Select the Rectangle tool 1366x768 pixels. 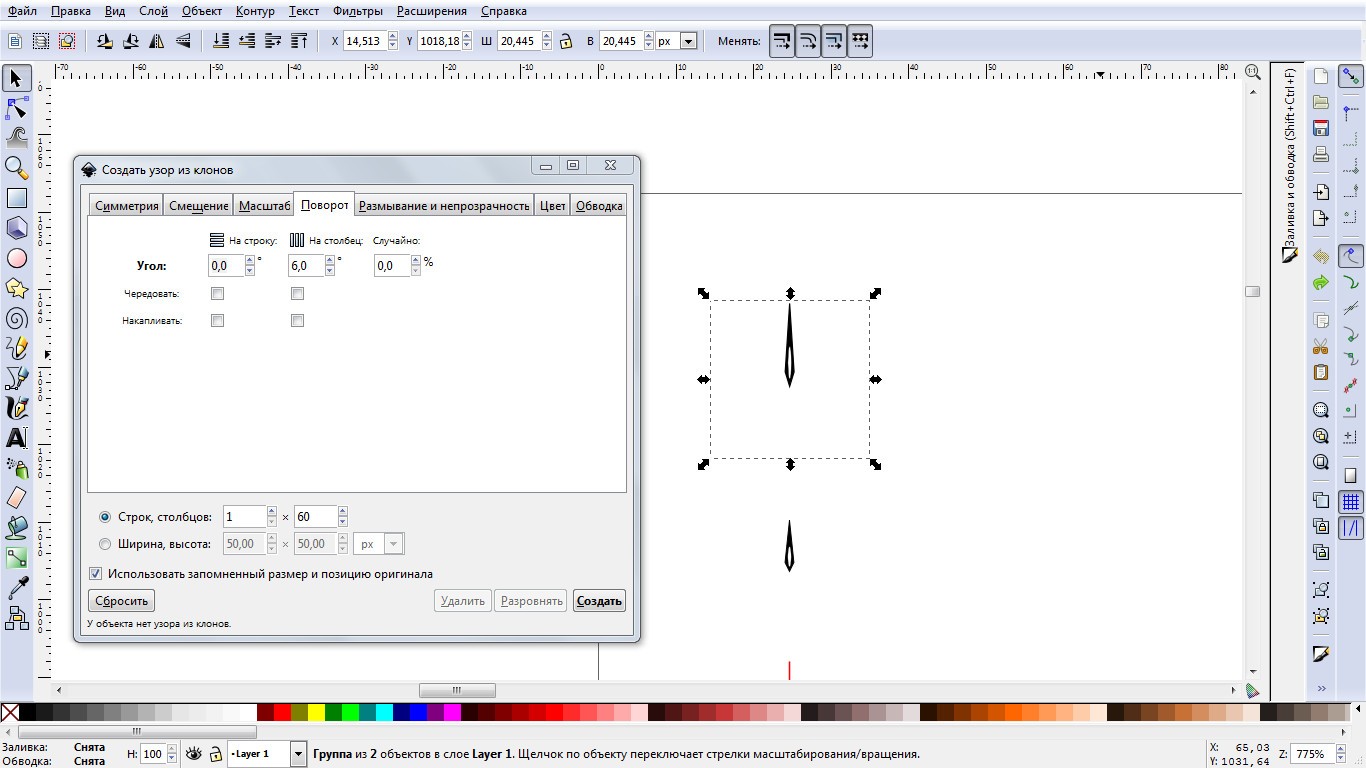coord(16,198)
